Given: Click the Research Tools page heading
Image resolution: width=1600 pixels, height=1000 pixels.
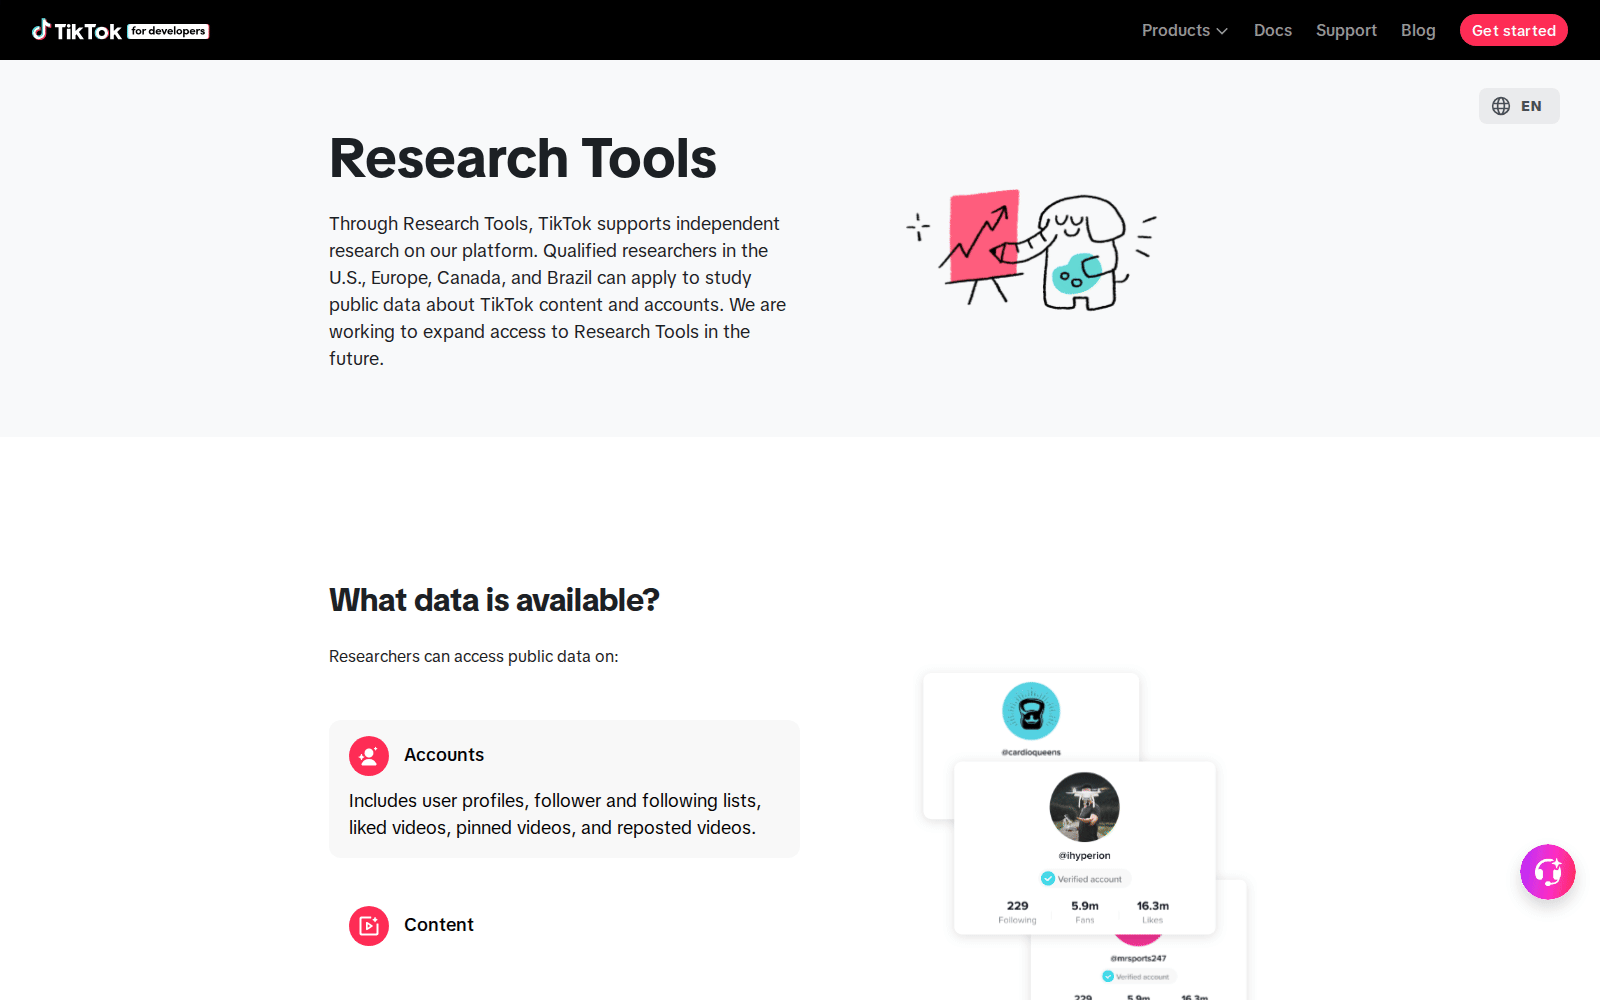Looking at the screenshot, I should pyautogui.click(x=523, y=158).
